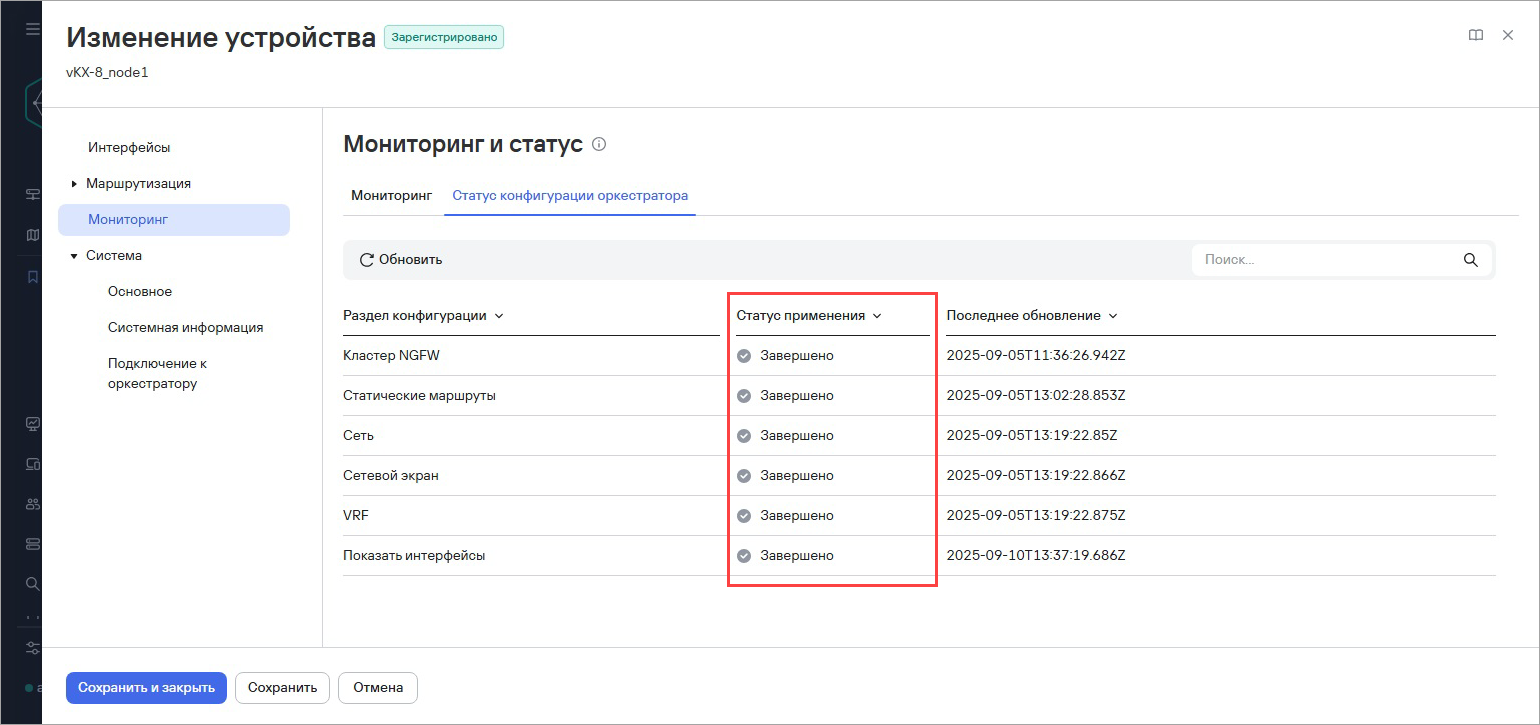
Task: Click the timestamp 2025-09-05T13:19:22.85Z
Action: pos(1032,436)
